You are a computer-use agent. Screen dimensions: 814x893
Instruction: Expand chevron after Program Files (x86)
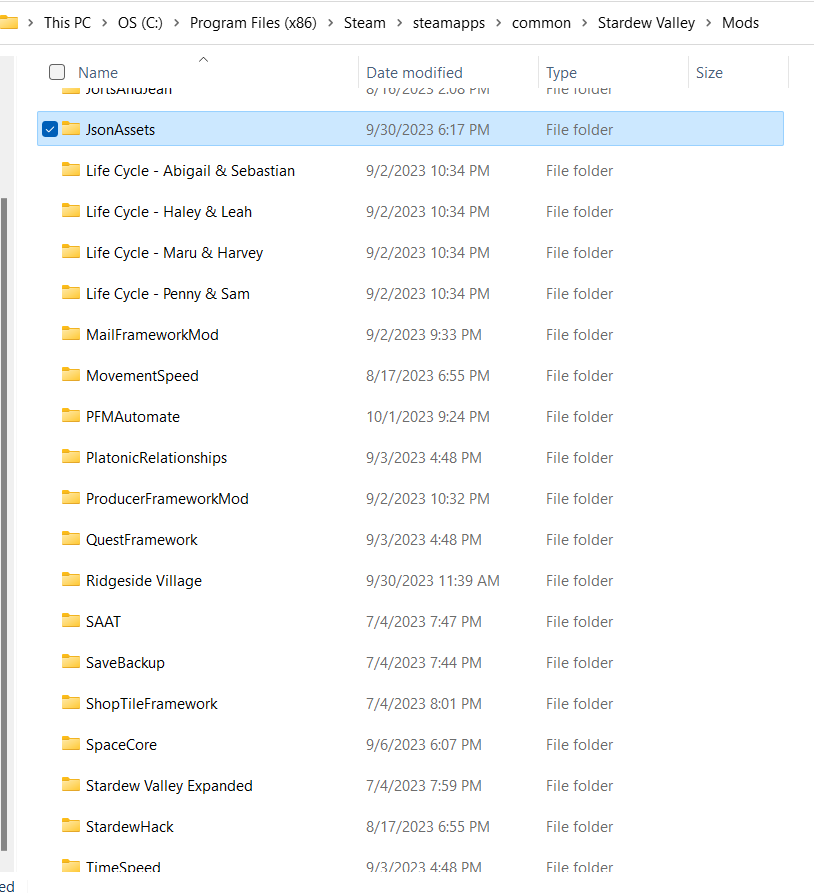(x=330, y=23)
